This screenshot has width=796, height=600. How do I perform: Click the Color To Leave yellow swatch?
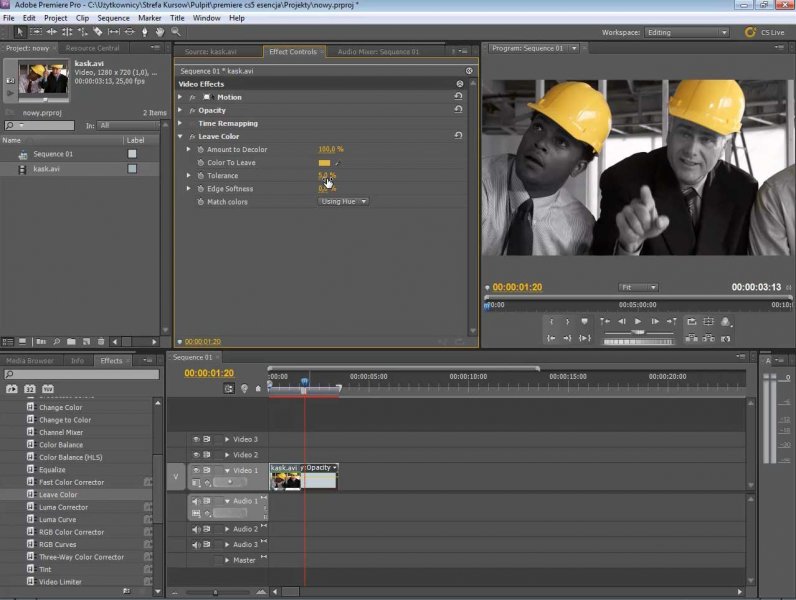click(x=324, y=163)
